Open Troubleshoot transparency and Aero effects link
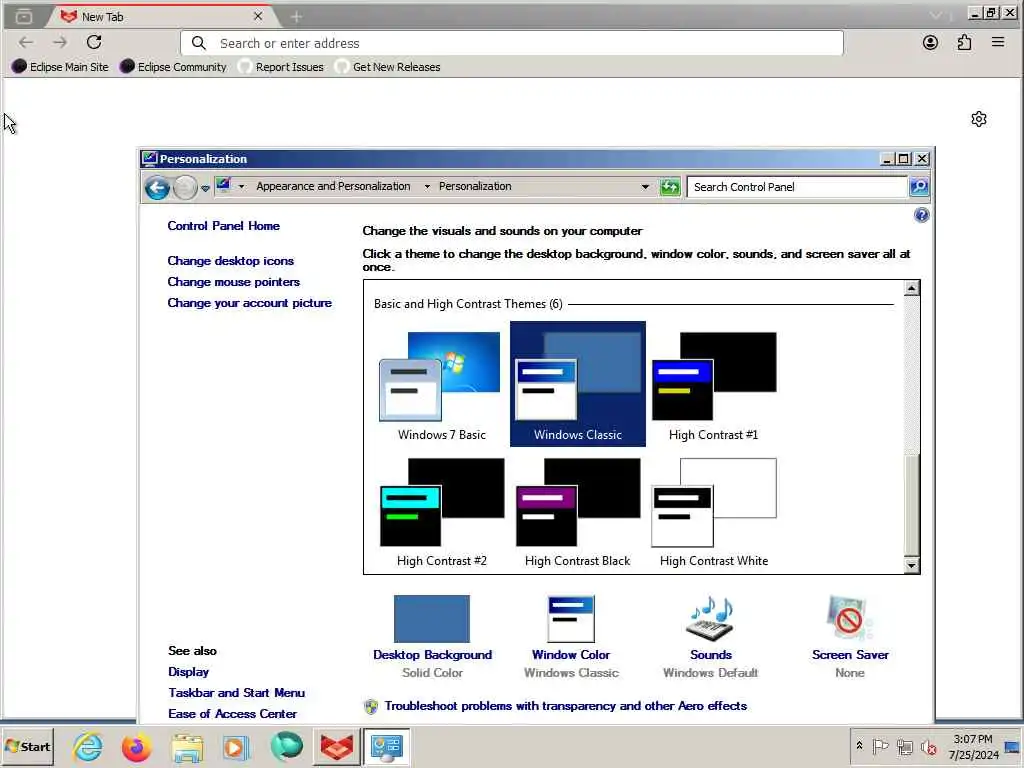This screenshot has width=1024, height=768. tap(566, 706)
